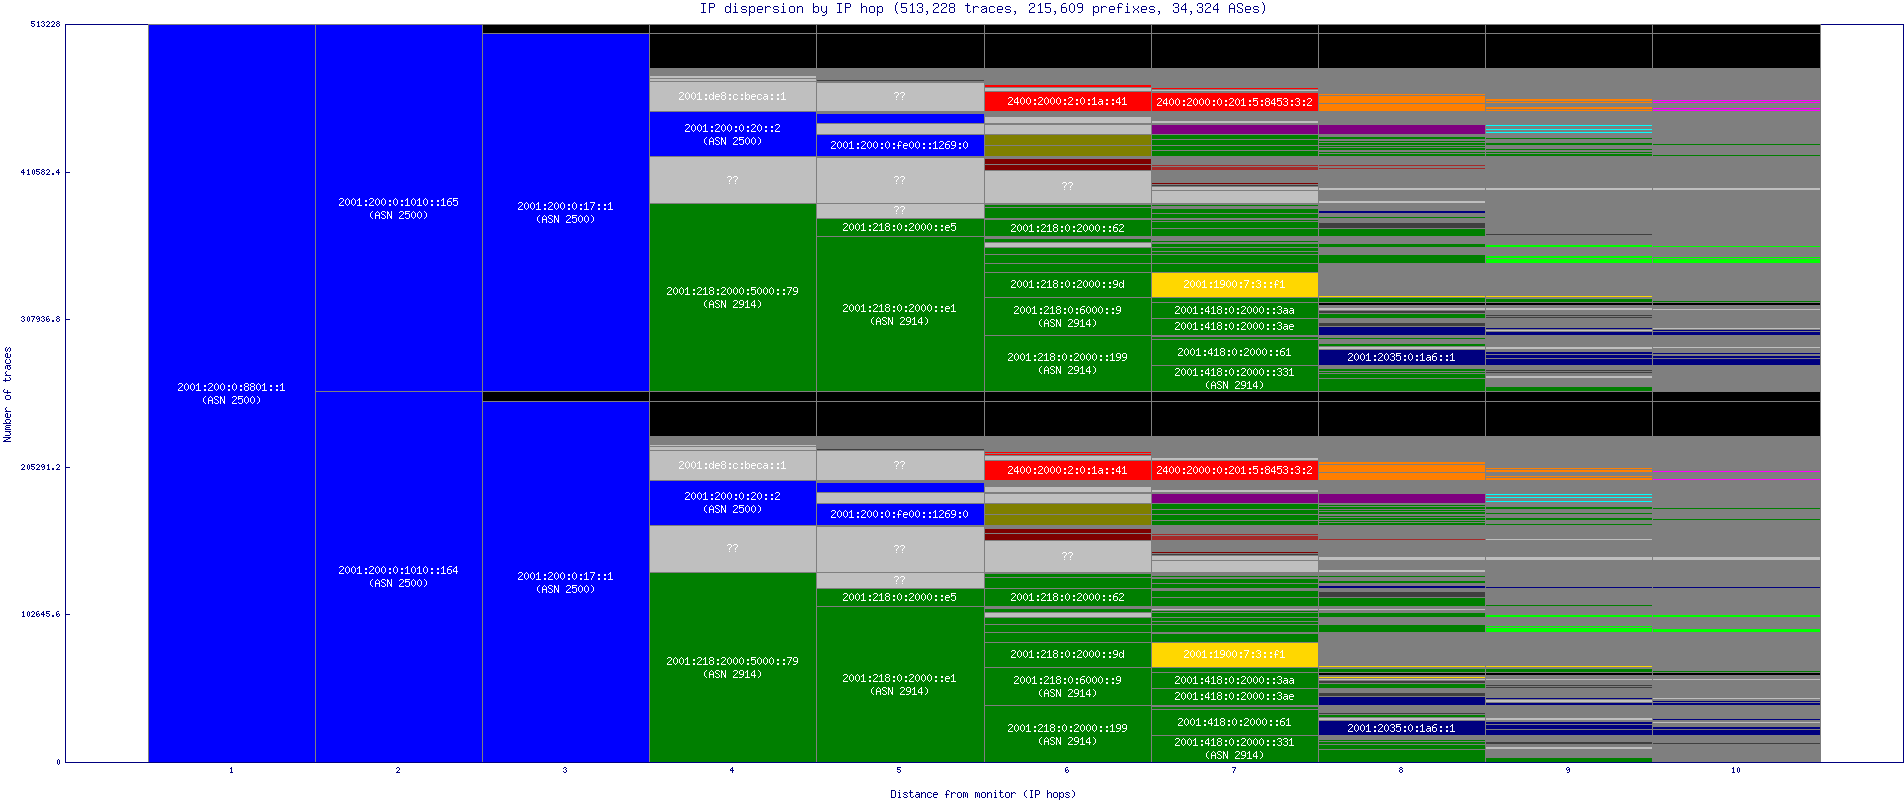Click hop number 5 on the x-axis

tap(899, 770)
